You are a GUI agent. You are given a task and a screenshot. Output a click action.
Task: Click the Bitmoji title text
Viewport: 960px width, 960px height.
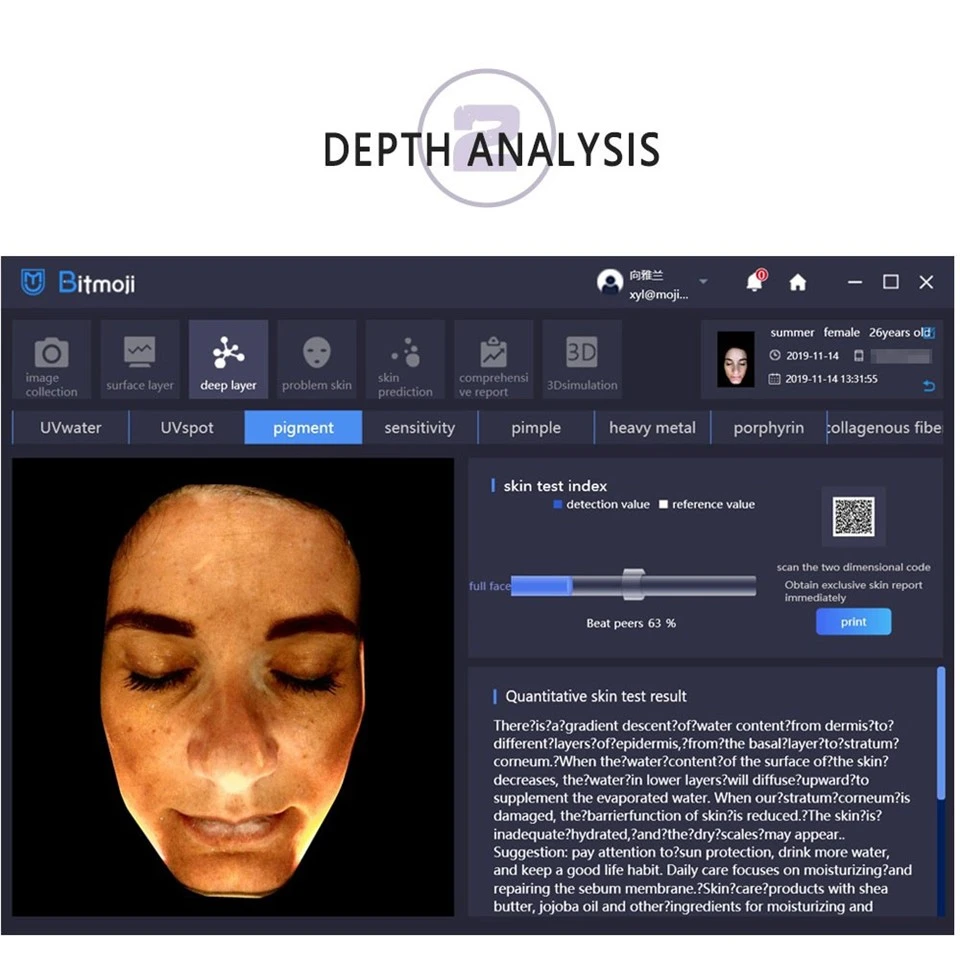[x=97, y=283]
